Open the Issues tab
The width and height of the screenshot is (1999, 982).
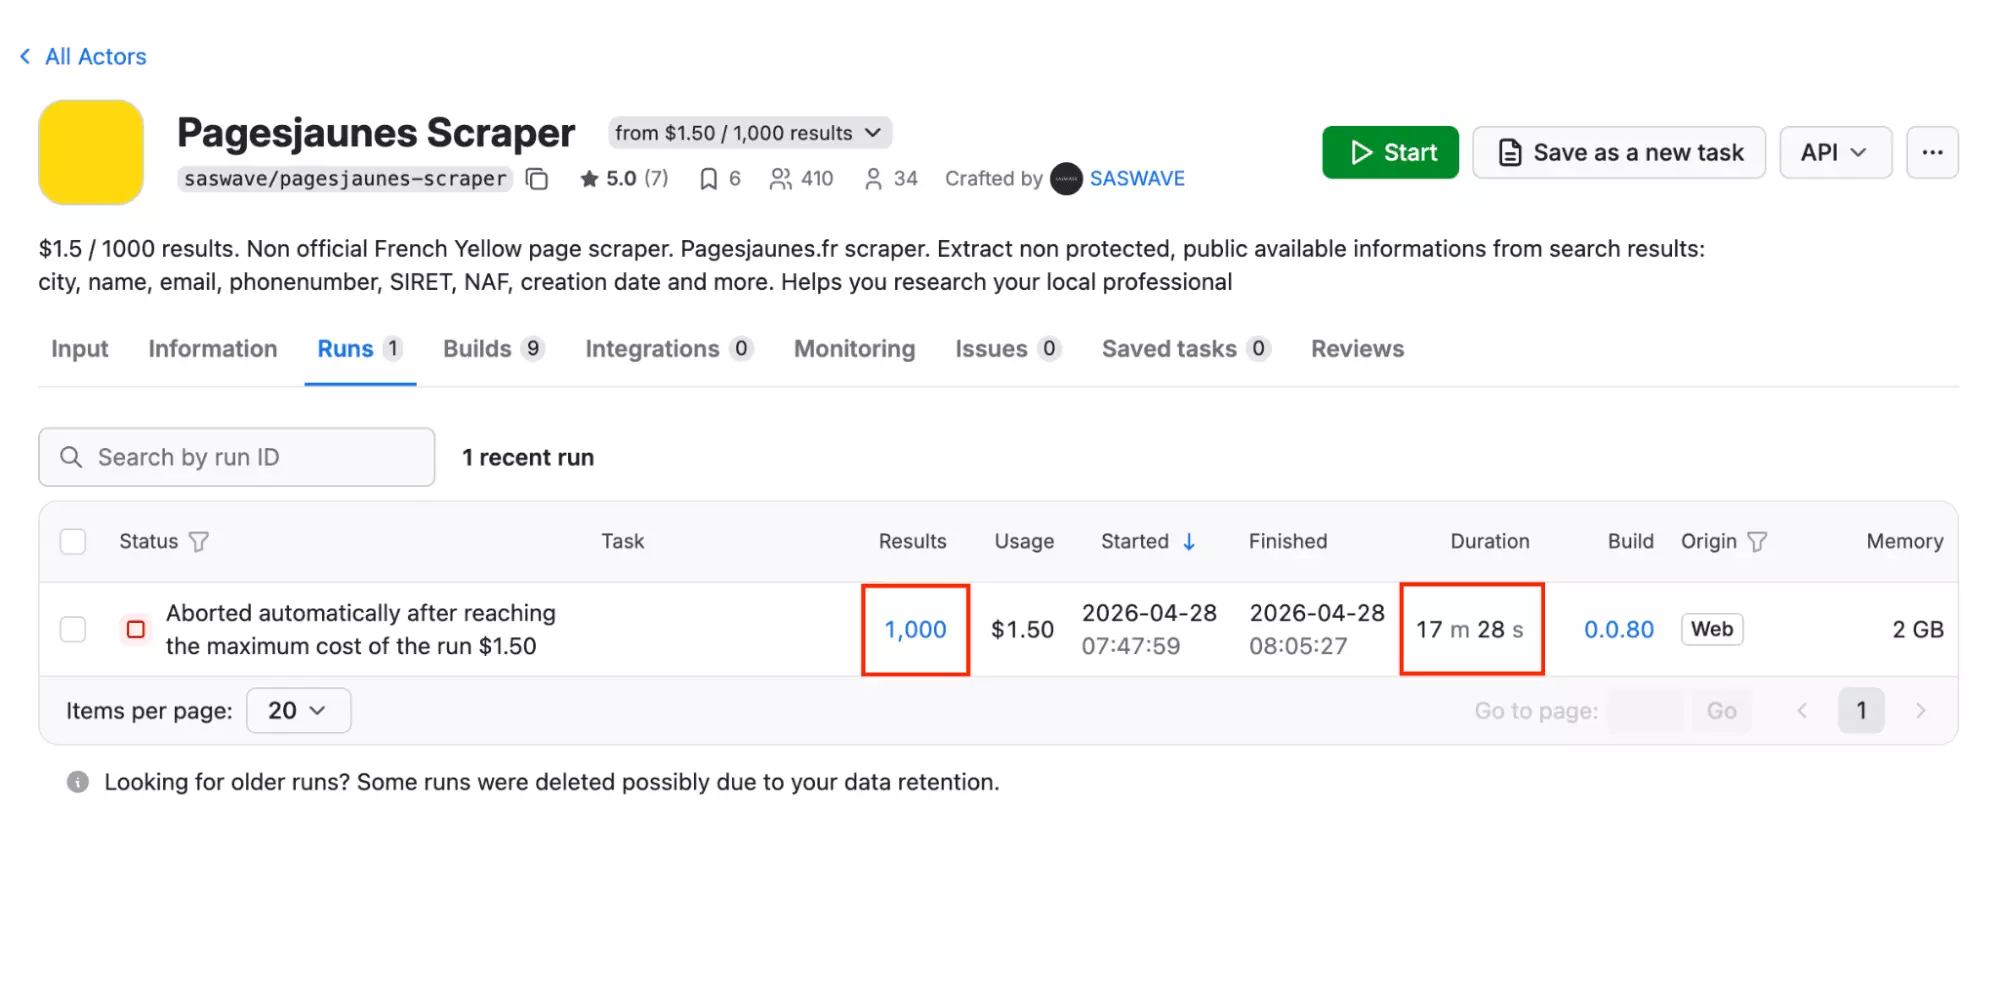(x=1008, y=349)
